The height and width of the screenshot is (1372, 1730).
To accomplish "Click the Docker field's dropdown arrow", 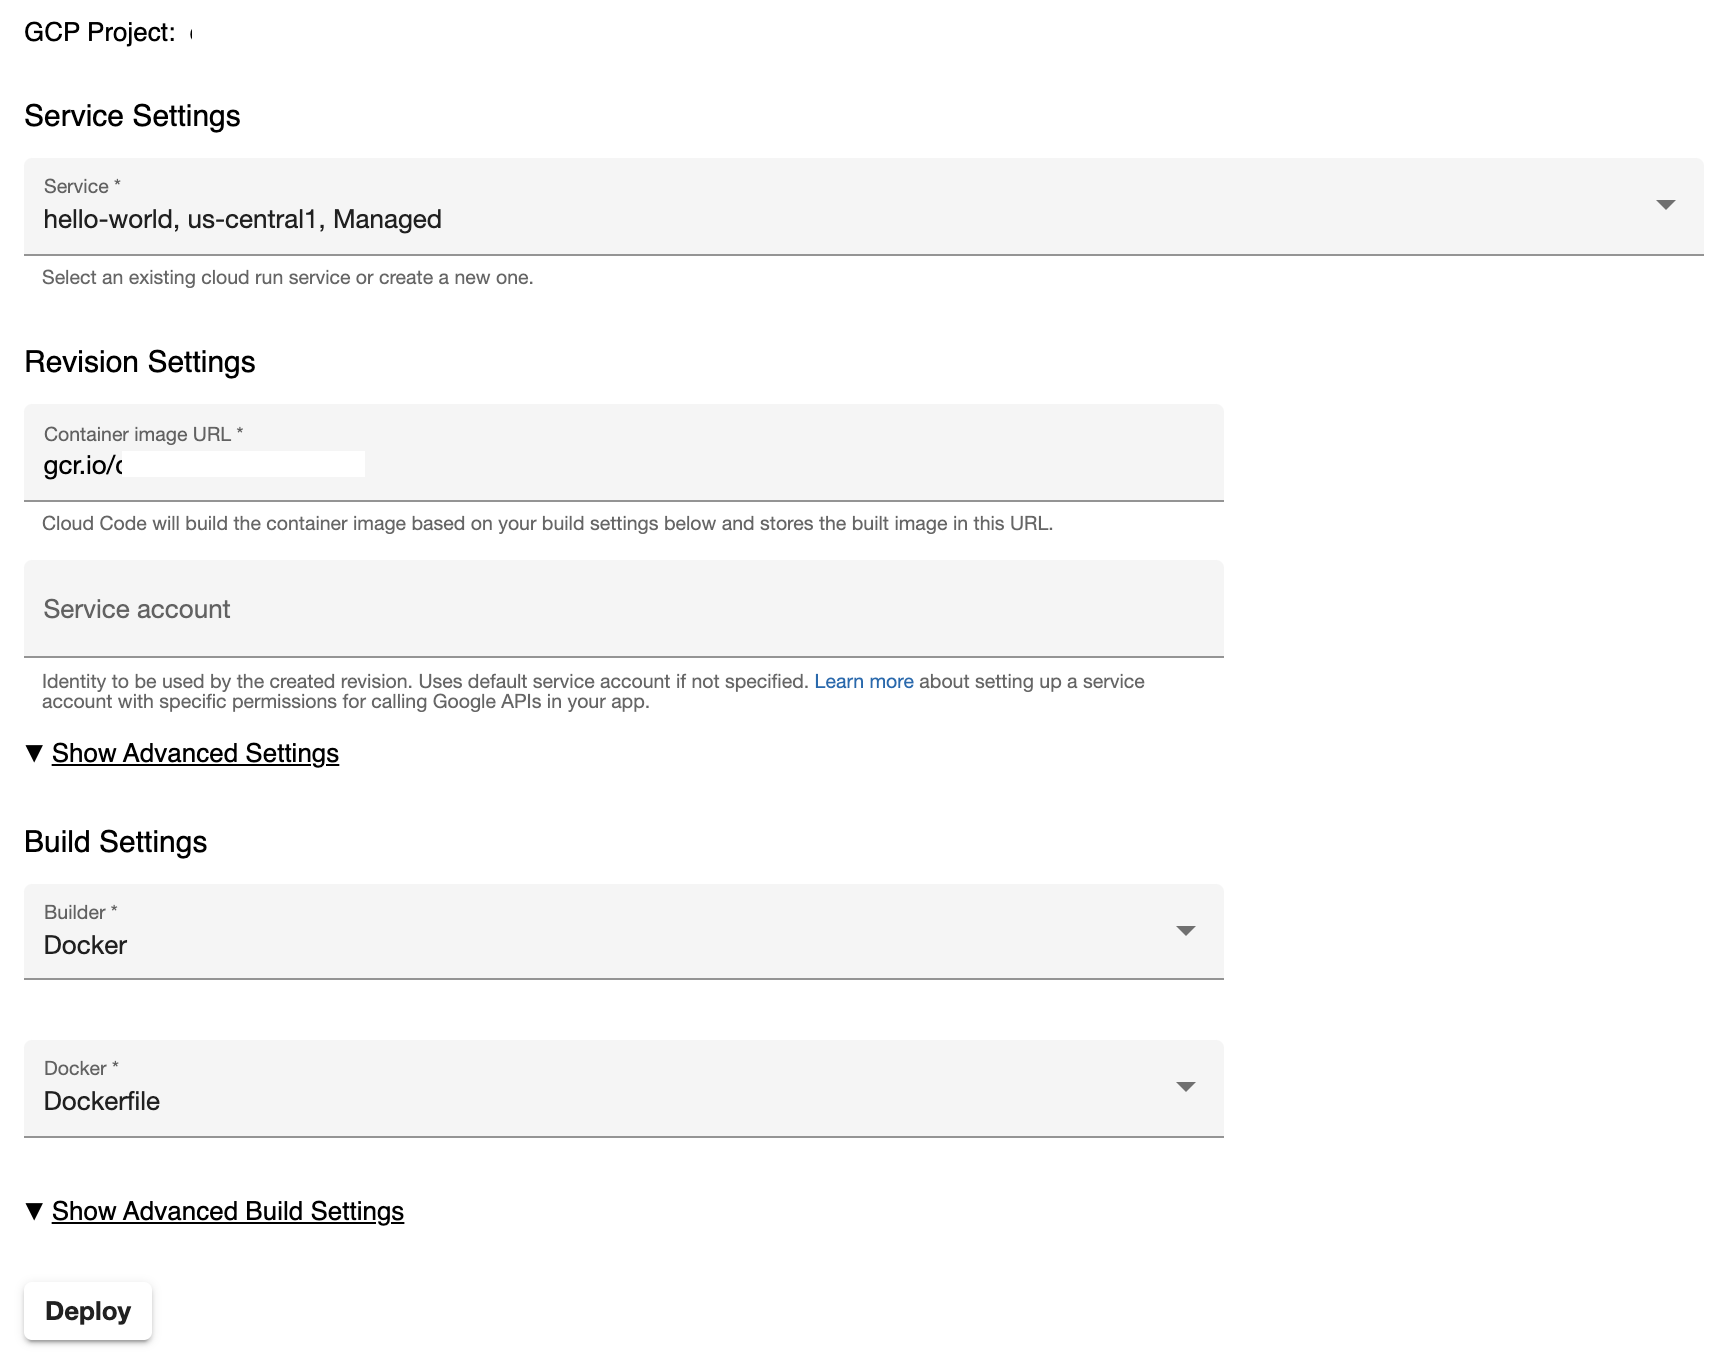I will point(1185,1087).
